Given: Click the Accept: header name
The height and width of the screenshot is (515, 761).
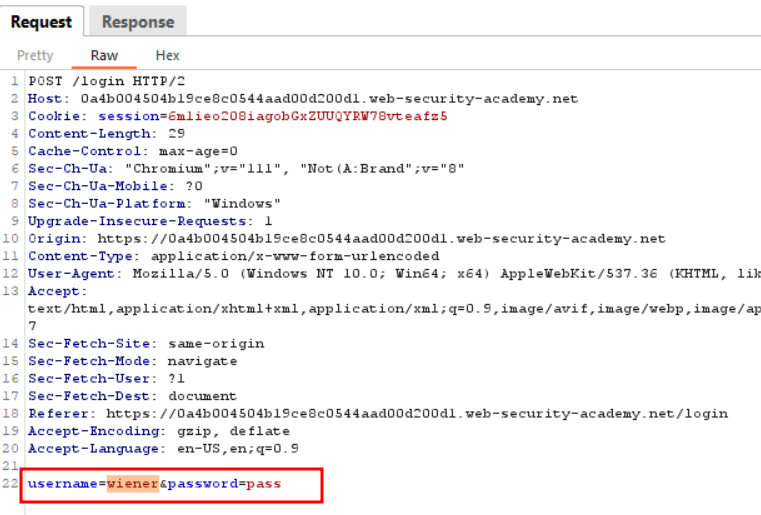Looking at the screenshot, I should pyautogui.click(x=57, y=291).
